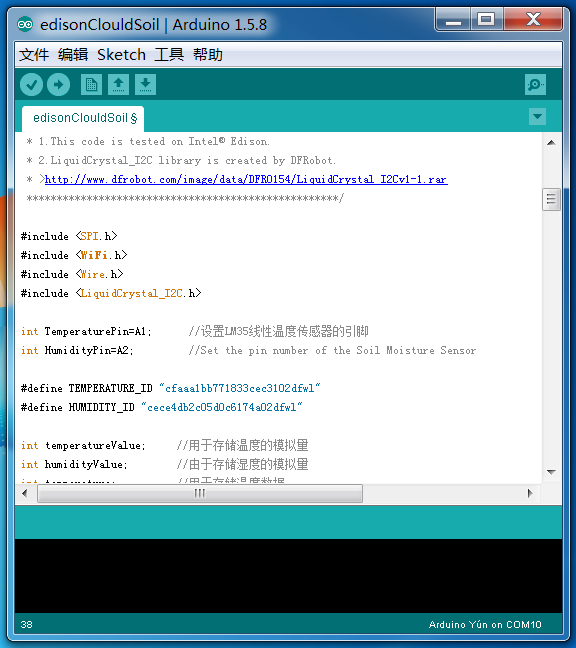Screen dimensions: 576x648
Task: Open the Sketch menu
Action: [121, 55]
